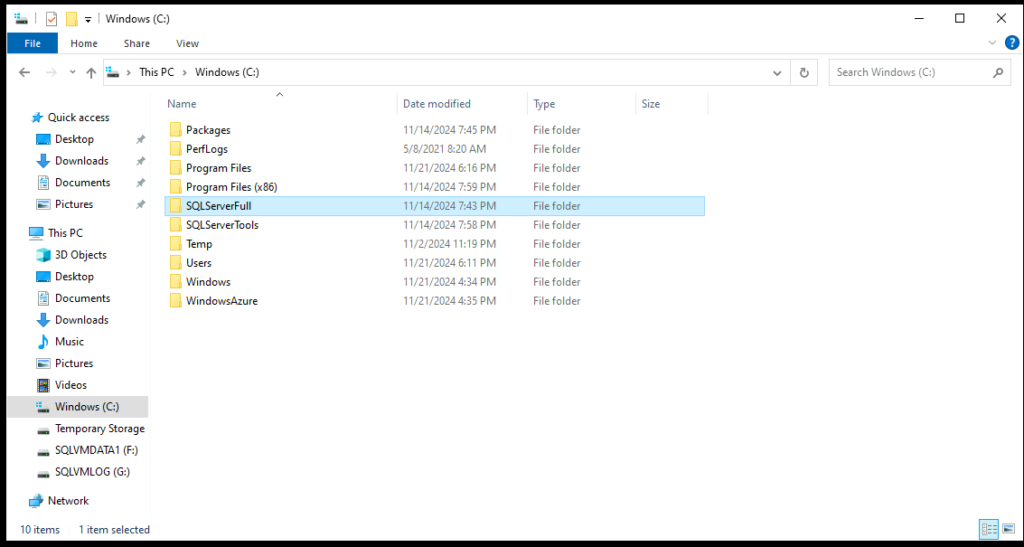The height and width of the screenshot is (547, 1024).
Task: Select the SQLServerTools folder icon
Action: [x=175, y=225]
